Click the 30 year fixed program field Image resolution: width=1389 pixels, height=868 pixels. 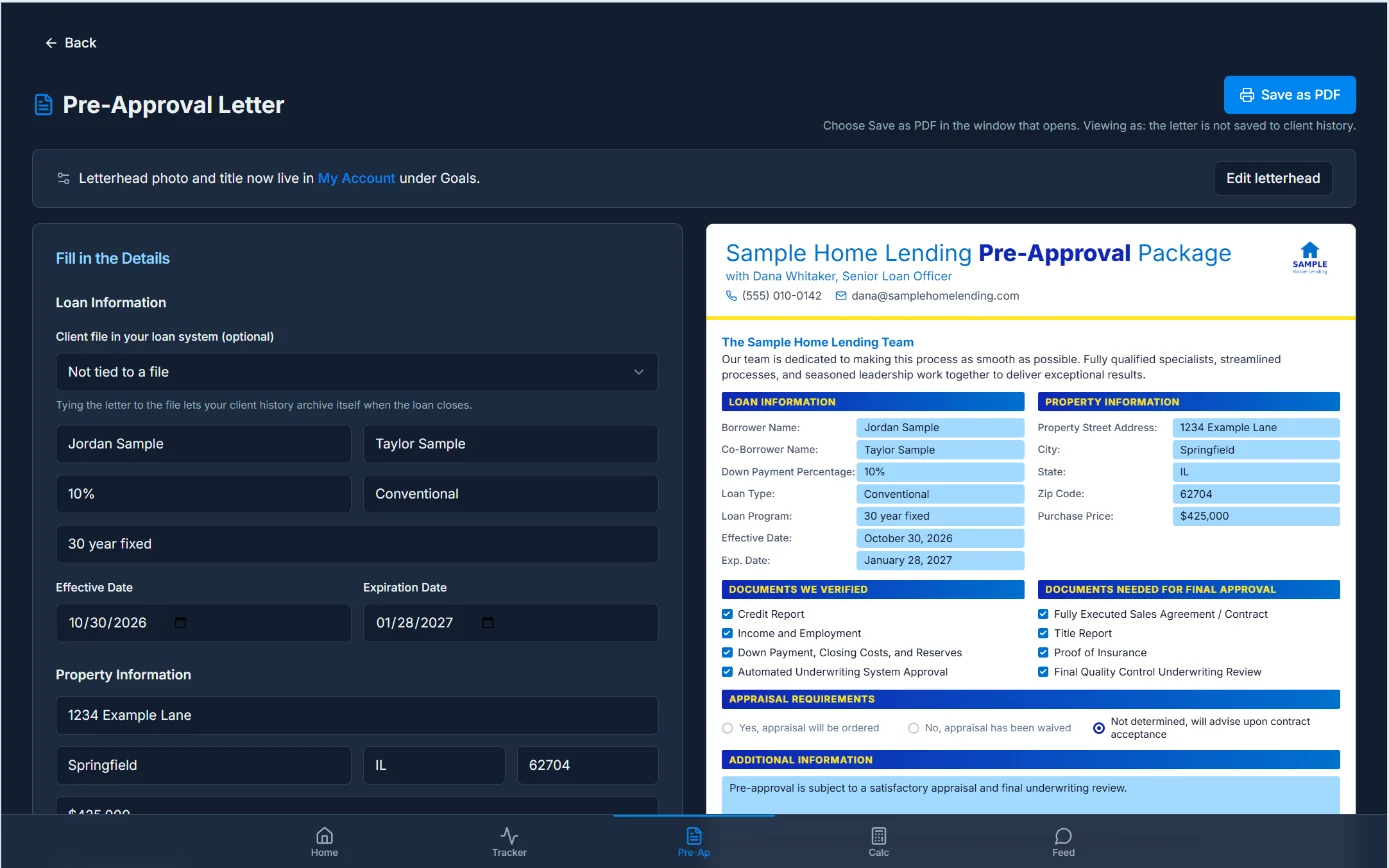[x=357, y=544]
